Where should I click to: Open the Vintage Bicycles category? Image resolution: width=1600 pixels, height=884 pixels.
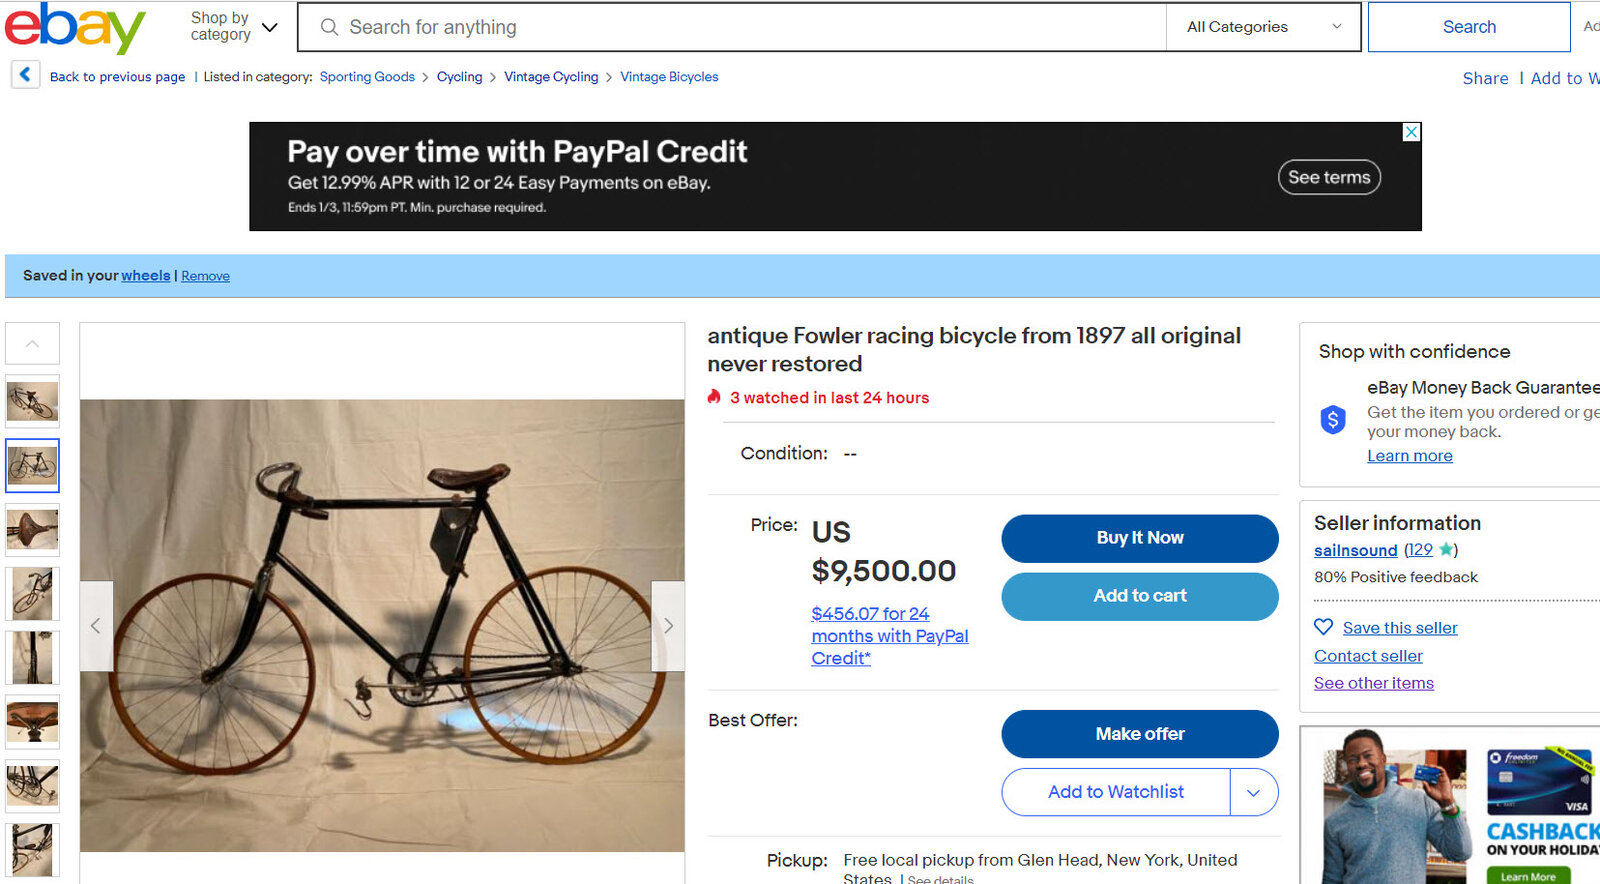pos(669,76)
